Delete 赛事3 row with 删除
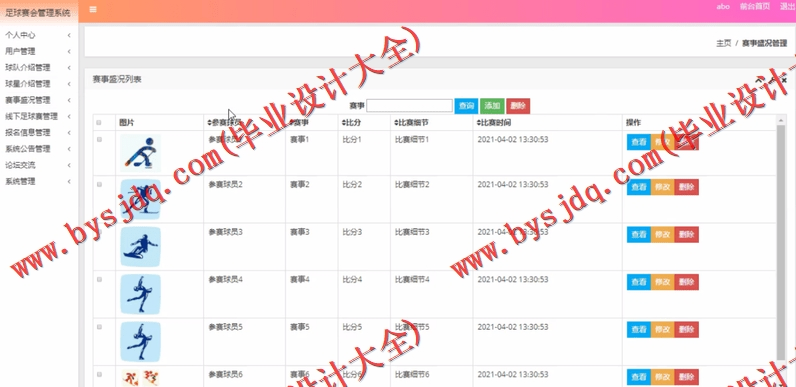Image resolution: width=796 pixels, height=387 pixels. coord(686,235)
